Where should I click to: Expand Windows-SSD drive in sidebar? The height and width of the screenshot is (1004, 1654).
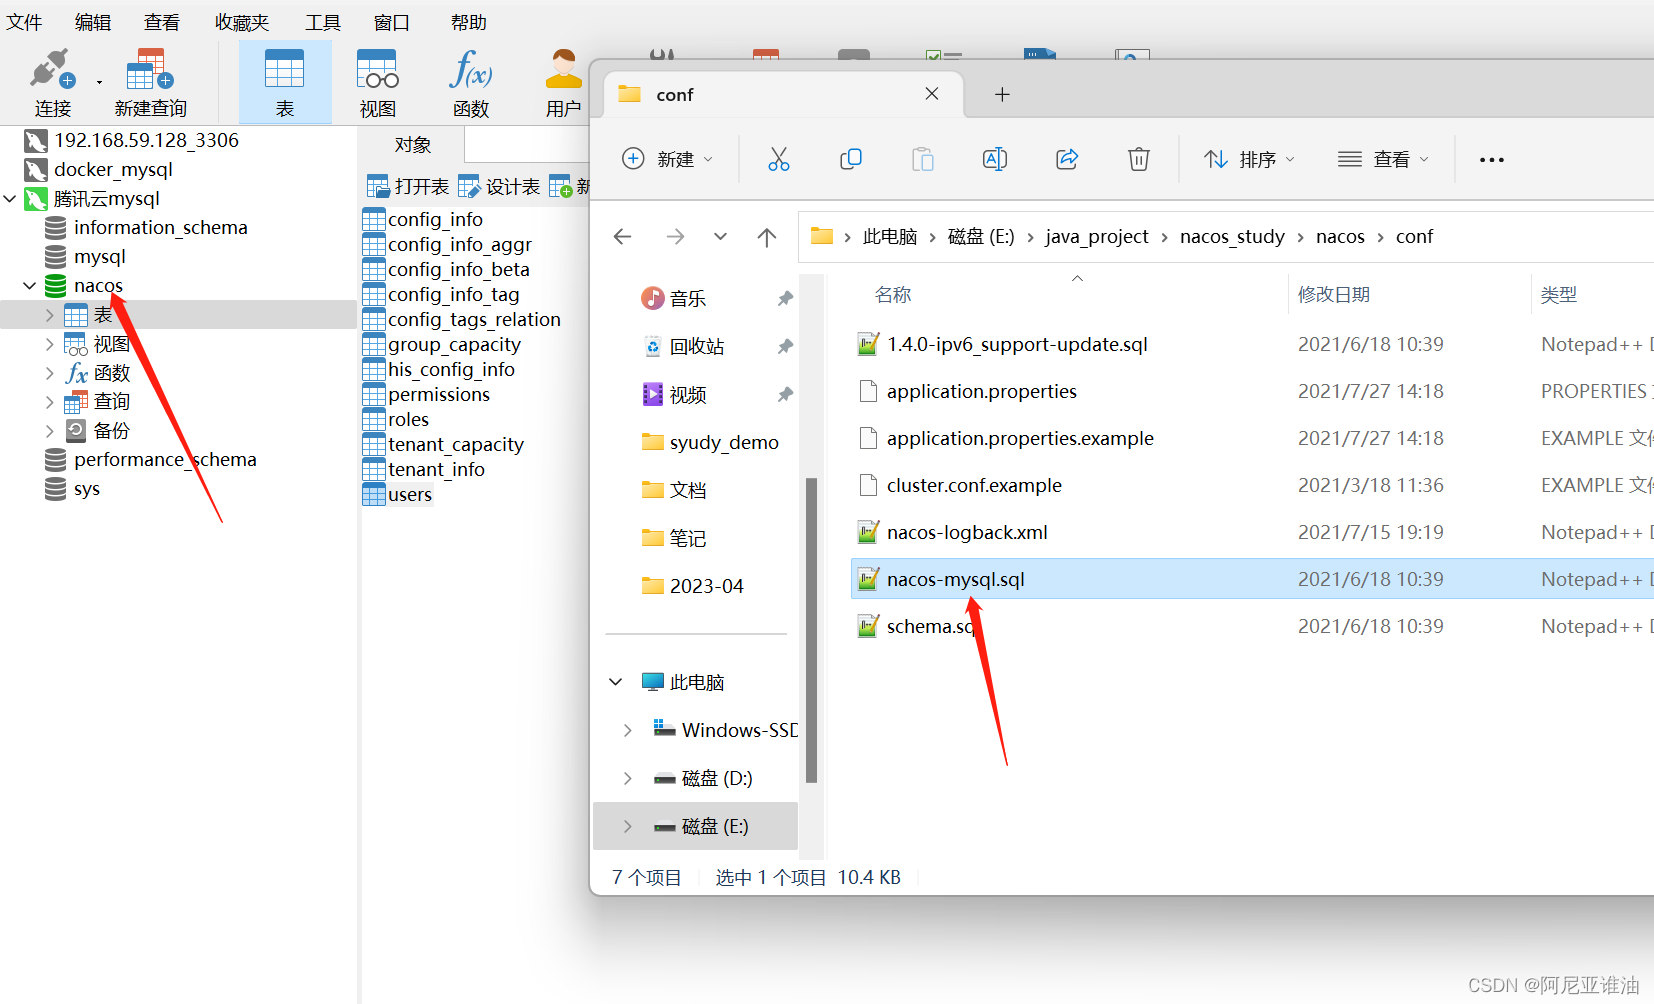tap(628, 730)
